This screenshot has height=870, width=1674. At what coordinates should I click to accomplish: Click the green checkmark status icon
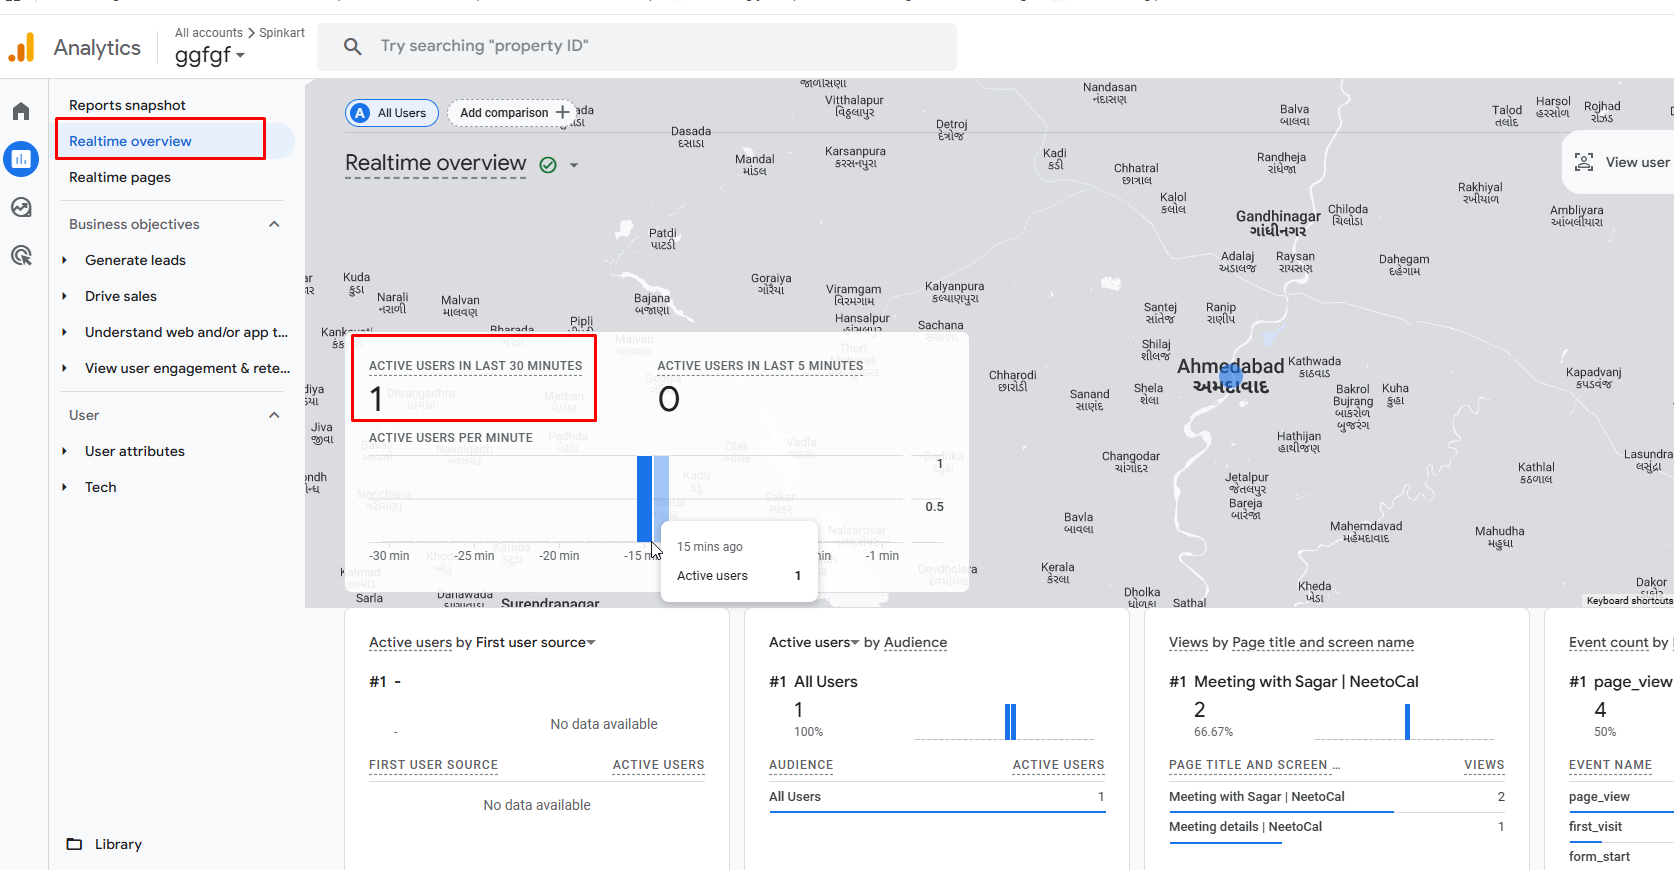(548, 165)
